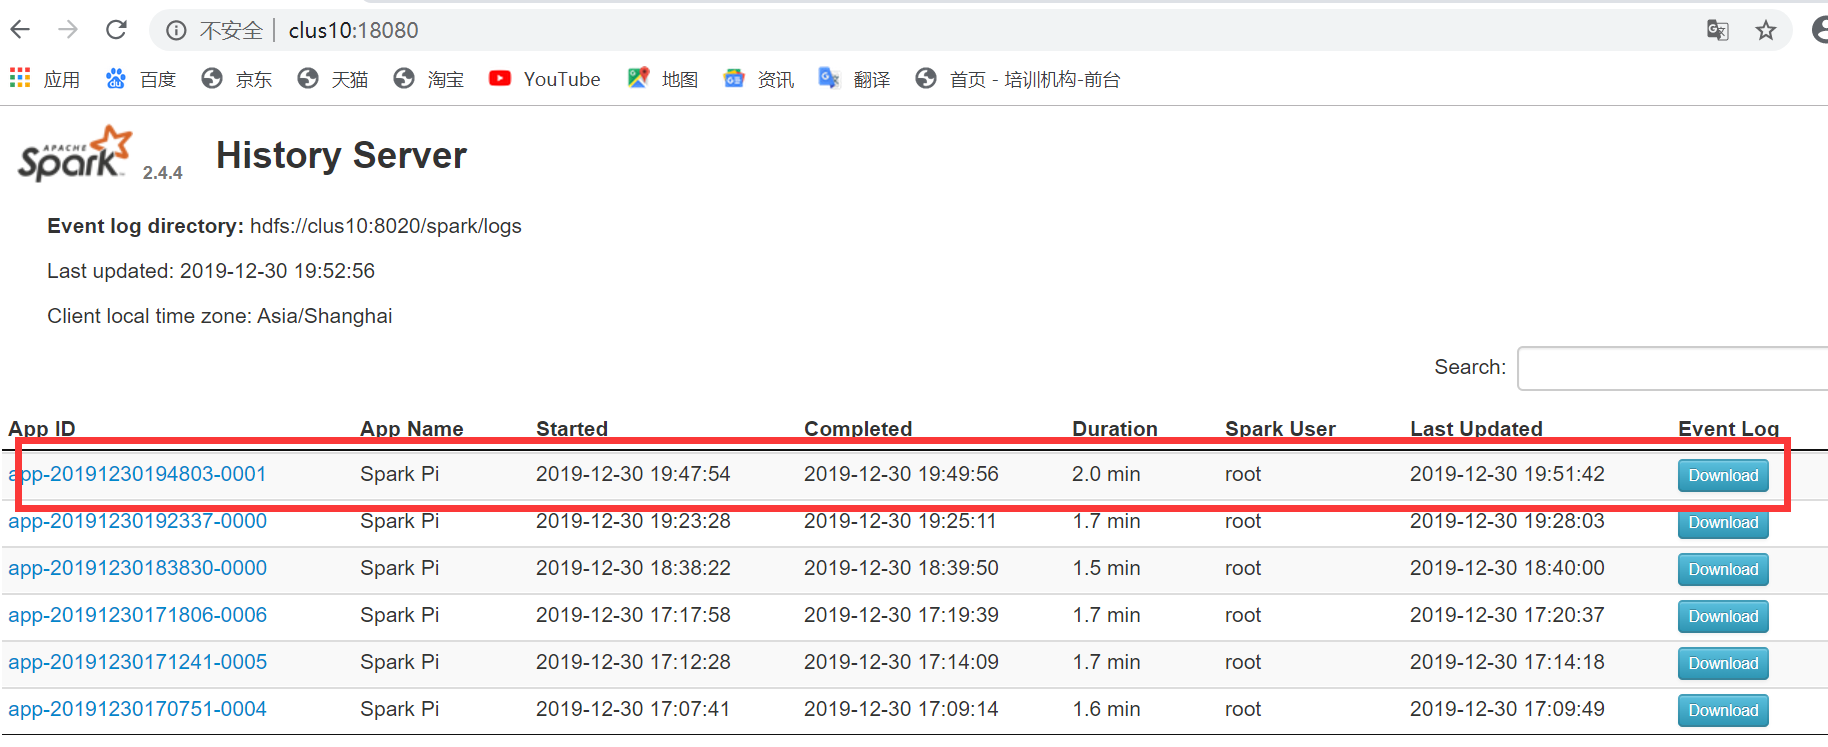Sort by the Completed column header
This screenshot has width=1828, height=747.
click(x=858, y=429)
